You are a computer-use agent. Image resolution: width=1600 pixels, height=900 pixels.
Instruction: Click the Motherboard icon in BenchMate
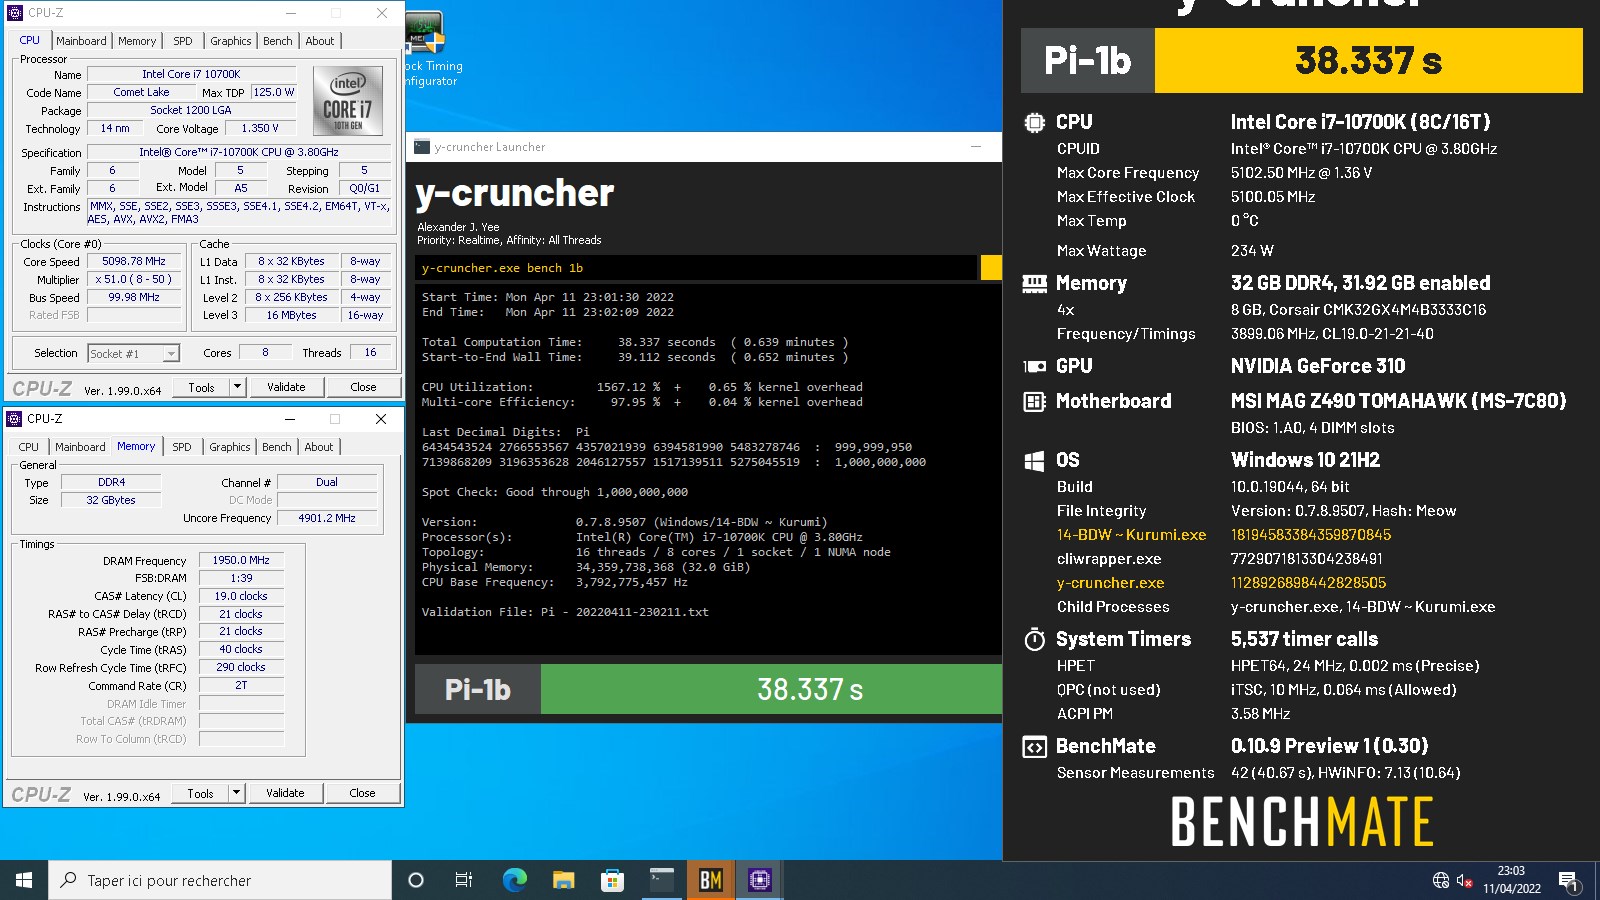(1034, 401)
